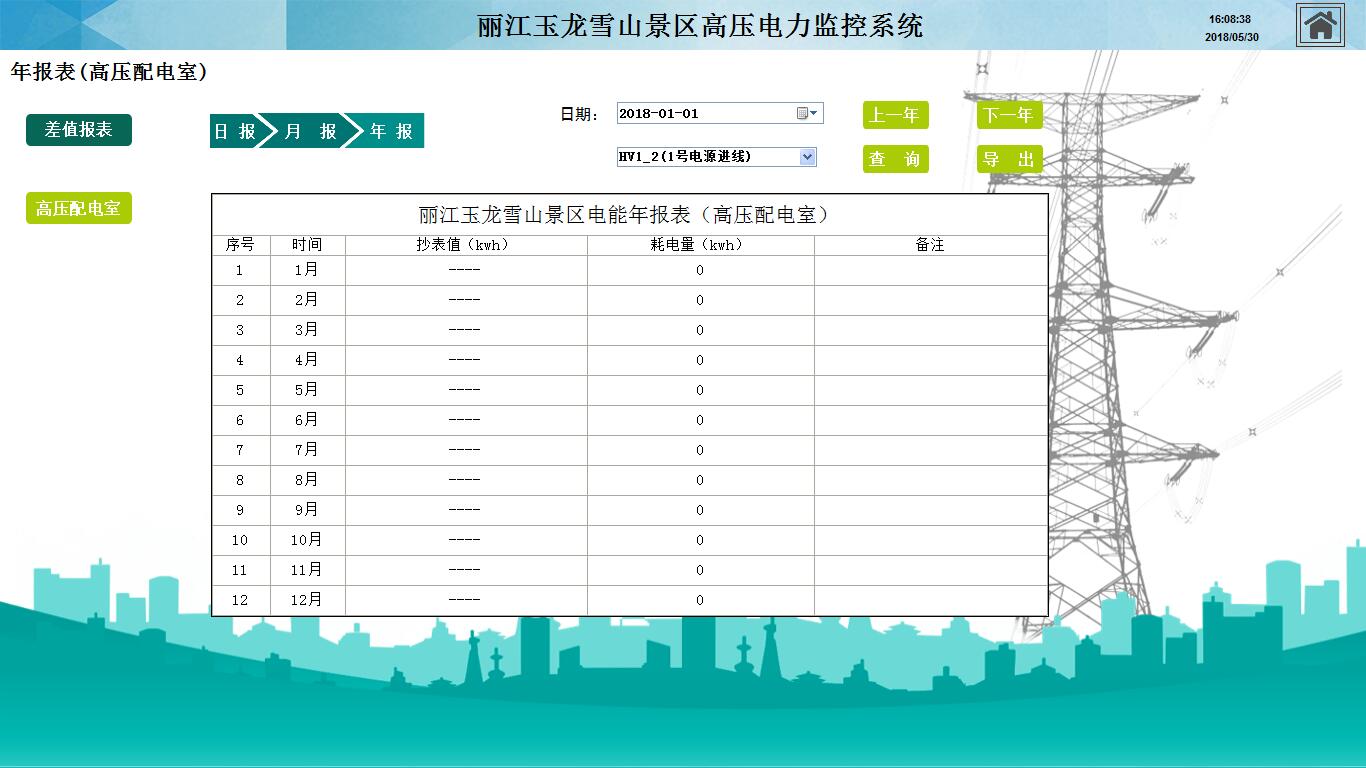Switch to the 日报 daily report tab
Viewport: 1366px width, 768px height.
pyautogui.click(x=234, y=131)
